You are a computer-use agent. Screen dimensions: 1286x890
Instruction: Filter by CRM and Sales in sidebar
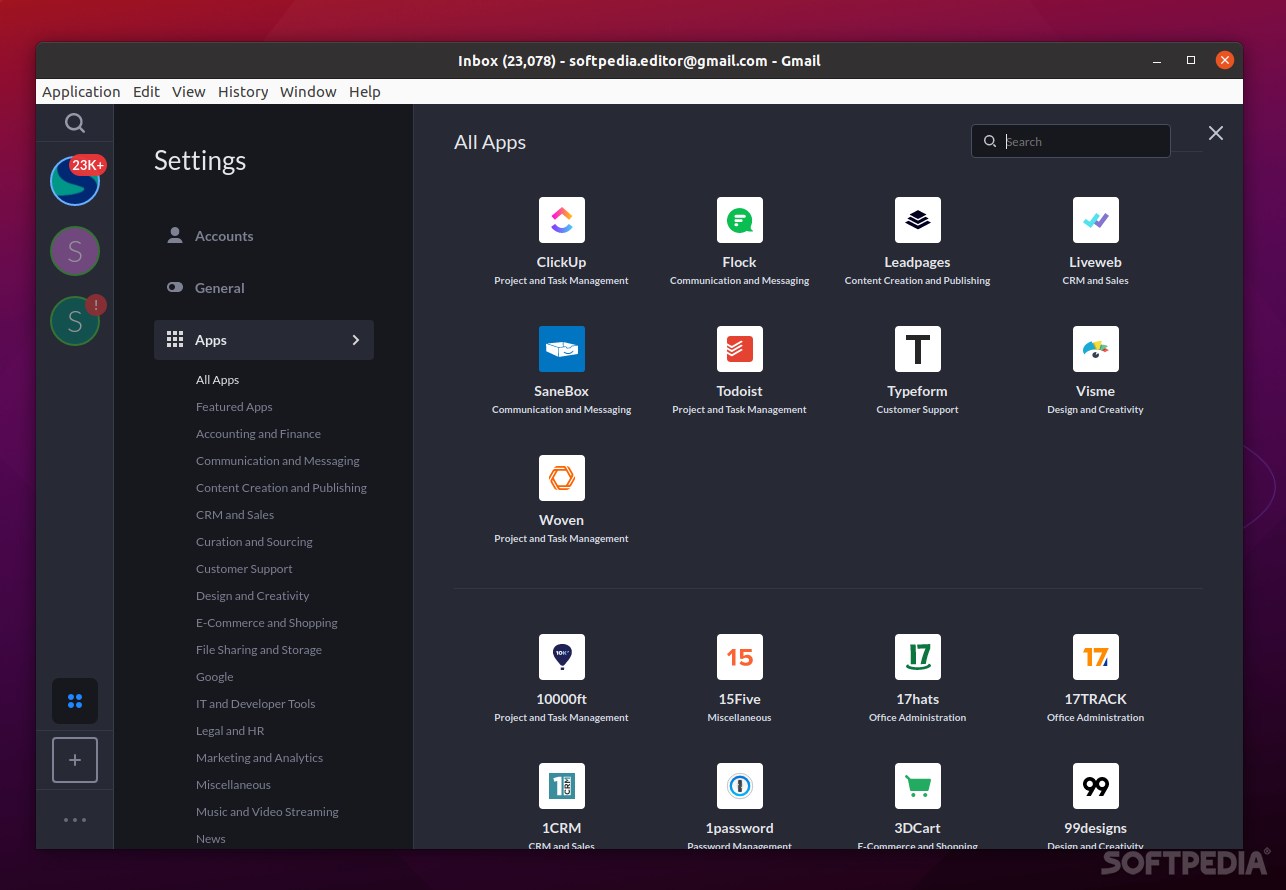coord(235,515)
